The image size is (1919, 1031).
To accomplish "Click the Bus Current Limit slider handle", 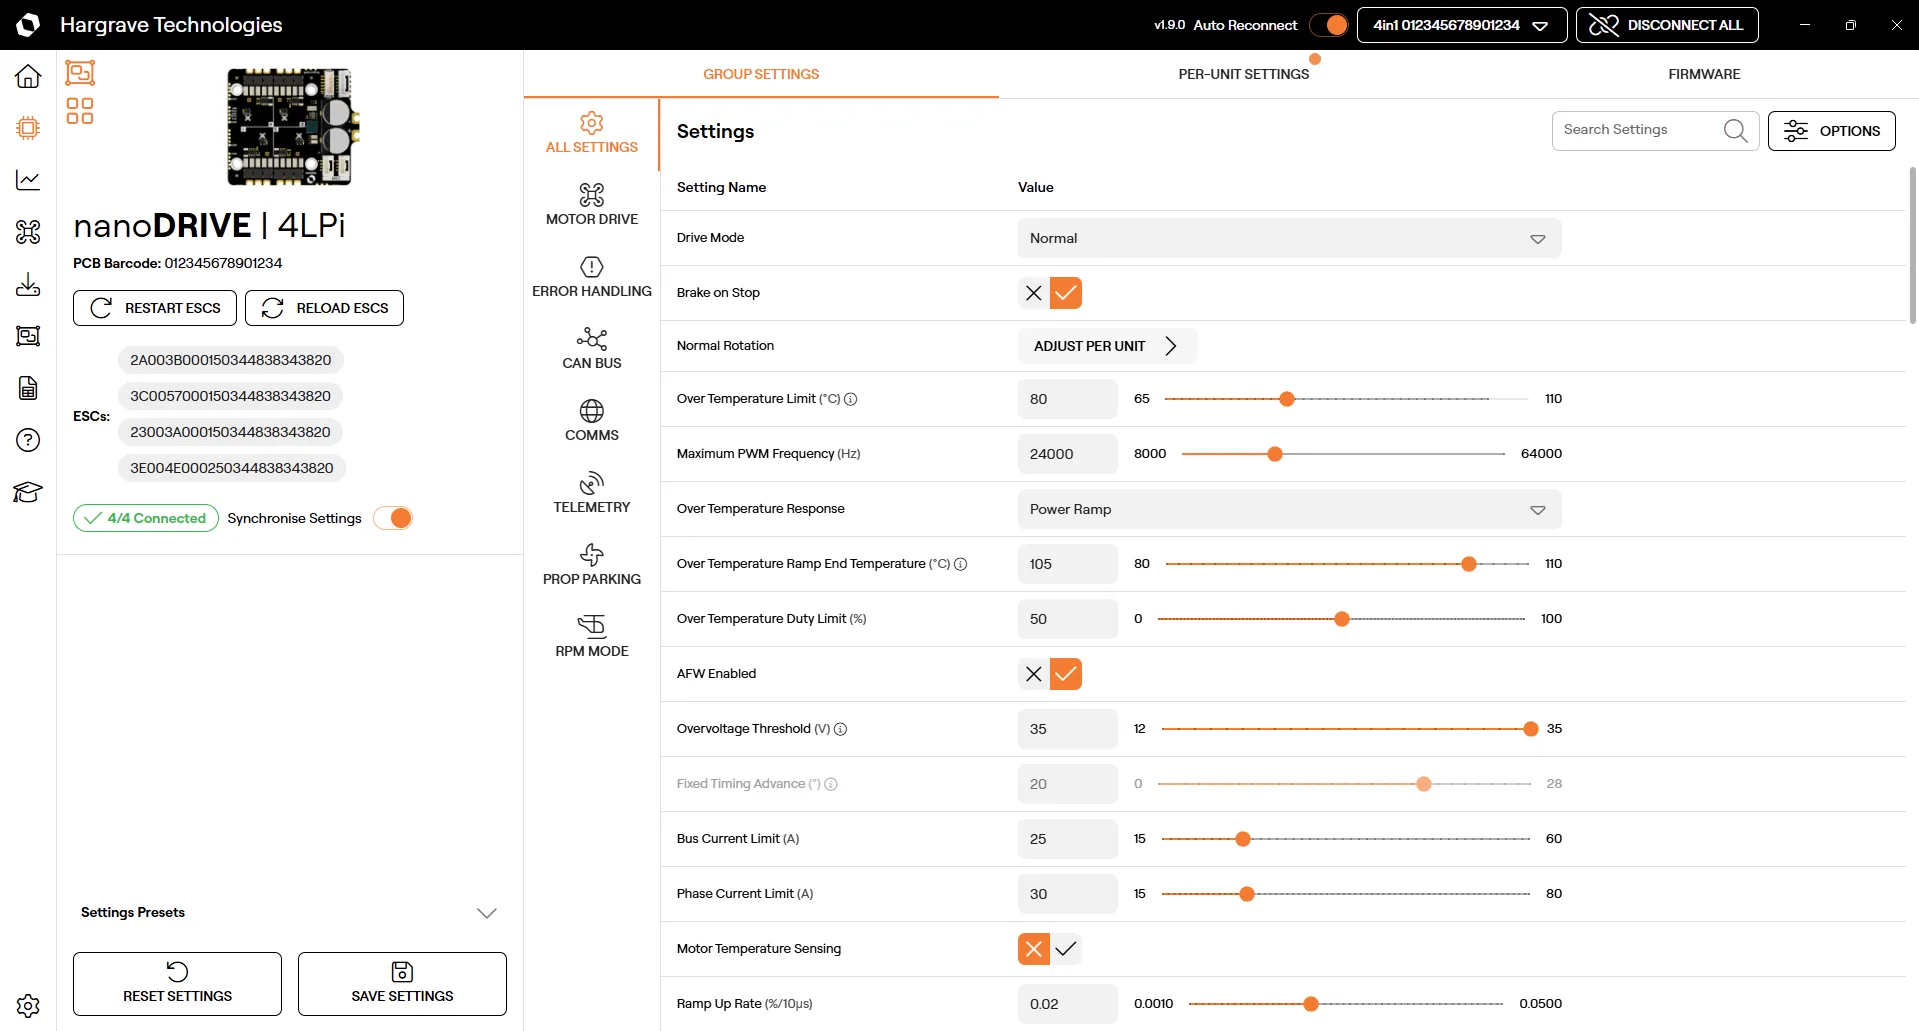I will click(x=1243, y=839).
